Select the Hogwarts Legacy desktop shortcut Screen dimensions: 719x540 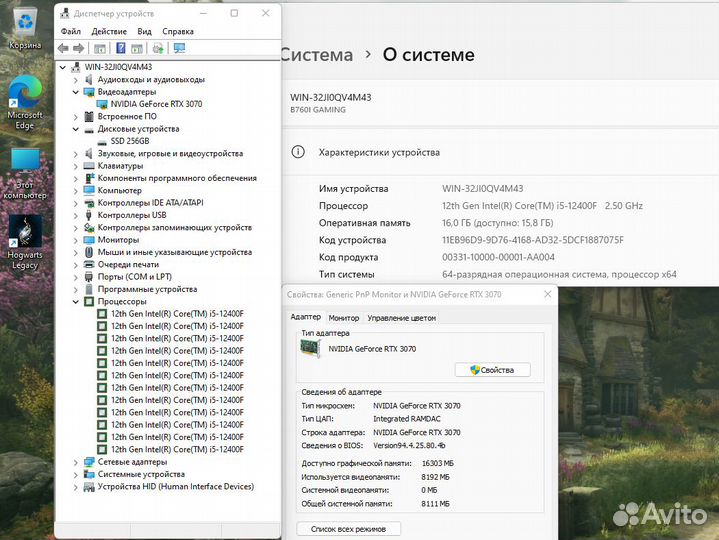(25, 243)
